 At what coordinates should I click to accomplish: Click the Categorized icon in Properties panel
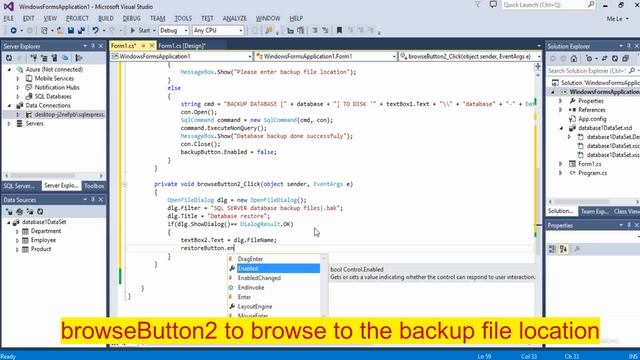552,249
